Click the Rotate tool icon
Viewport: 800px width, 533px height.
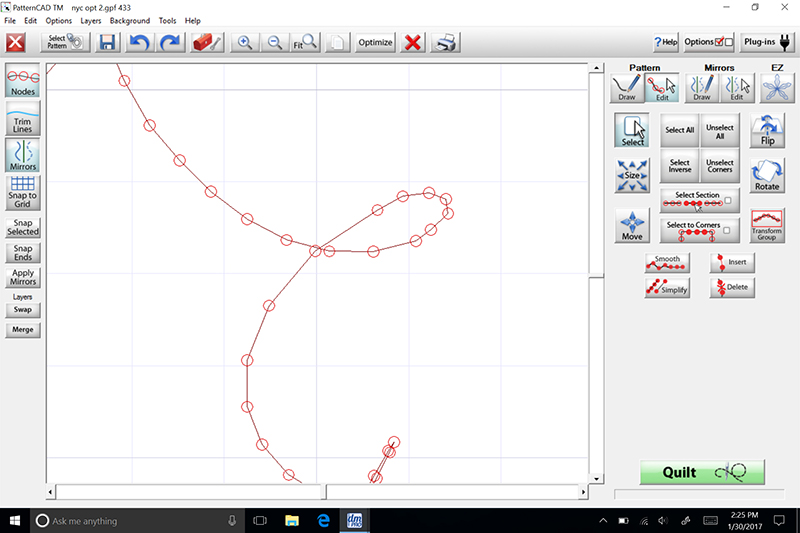[767, 174]
